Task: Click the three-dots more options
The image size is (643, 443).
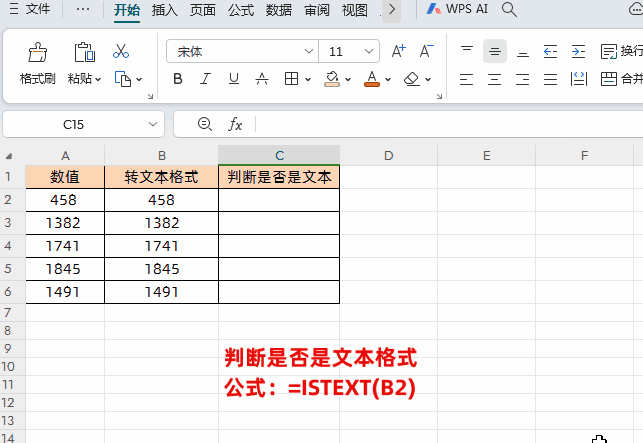Action: [83, 9]
